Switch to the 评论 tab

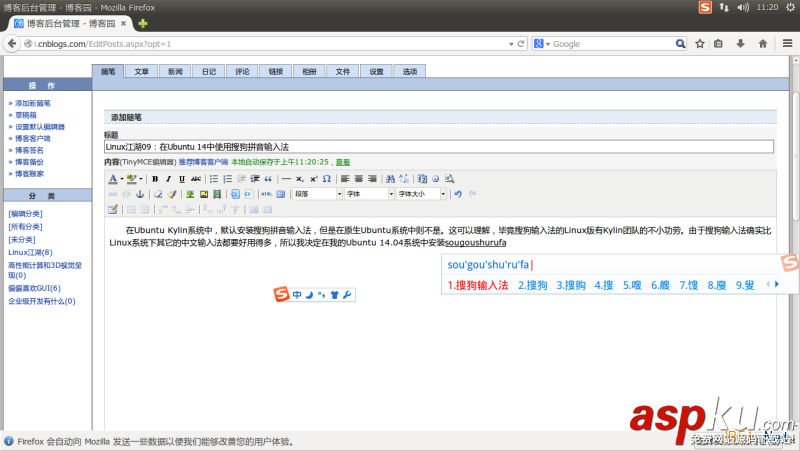242,71
